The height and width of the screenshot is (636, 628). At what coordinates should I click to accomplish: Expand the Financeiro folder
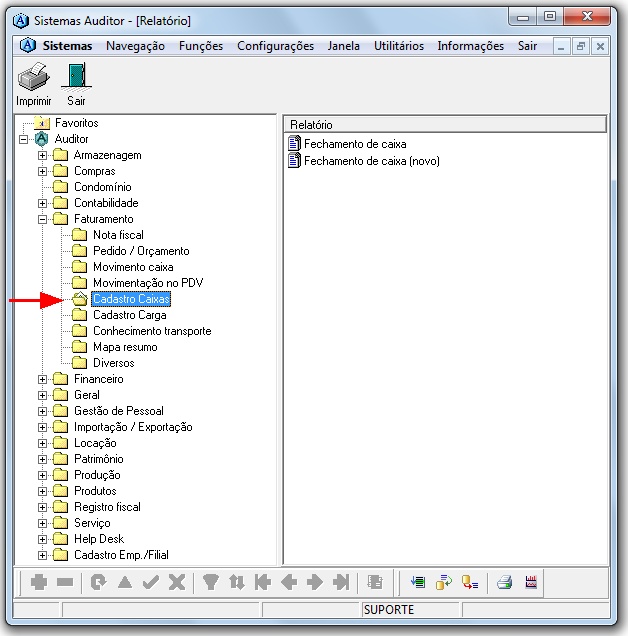[x=42, y=379]
